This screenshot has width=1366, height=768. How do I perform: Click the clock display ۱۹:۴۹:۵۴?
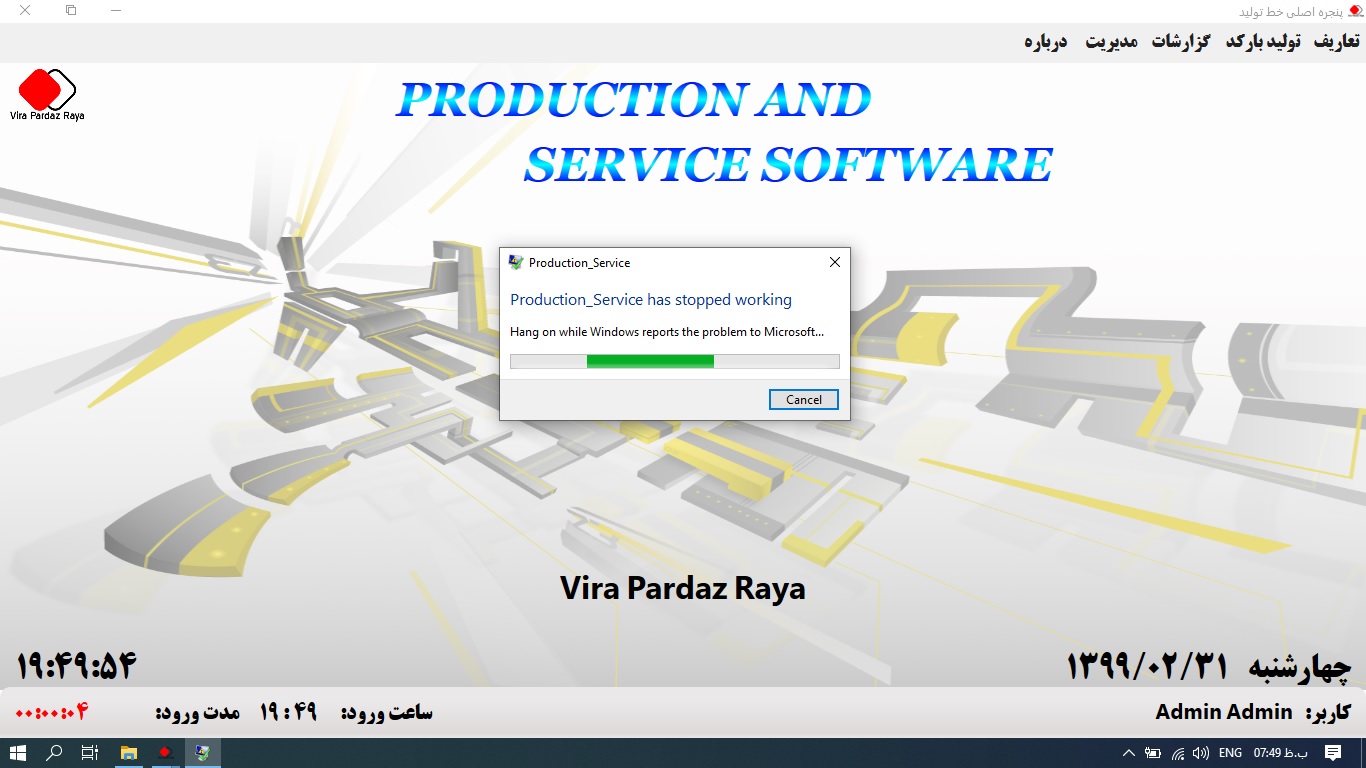tap(77, 665)
